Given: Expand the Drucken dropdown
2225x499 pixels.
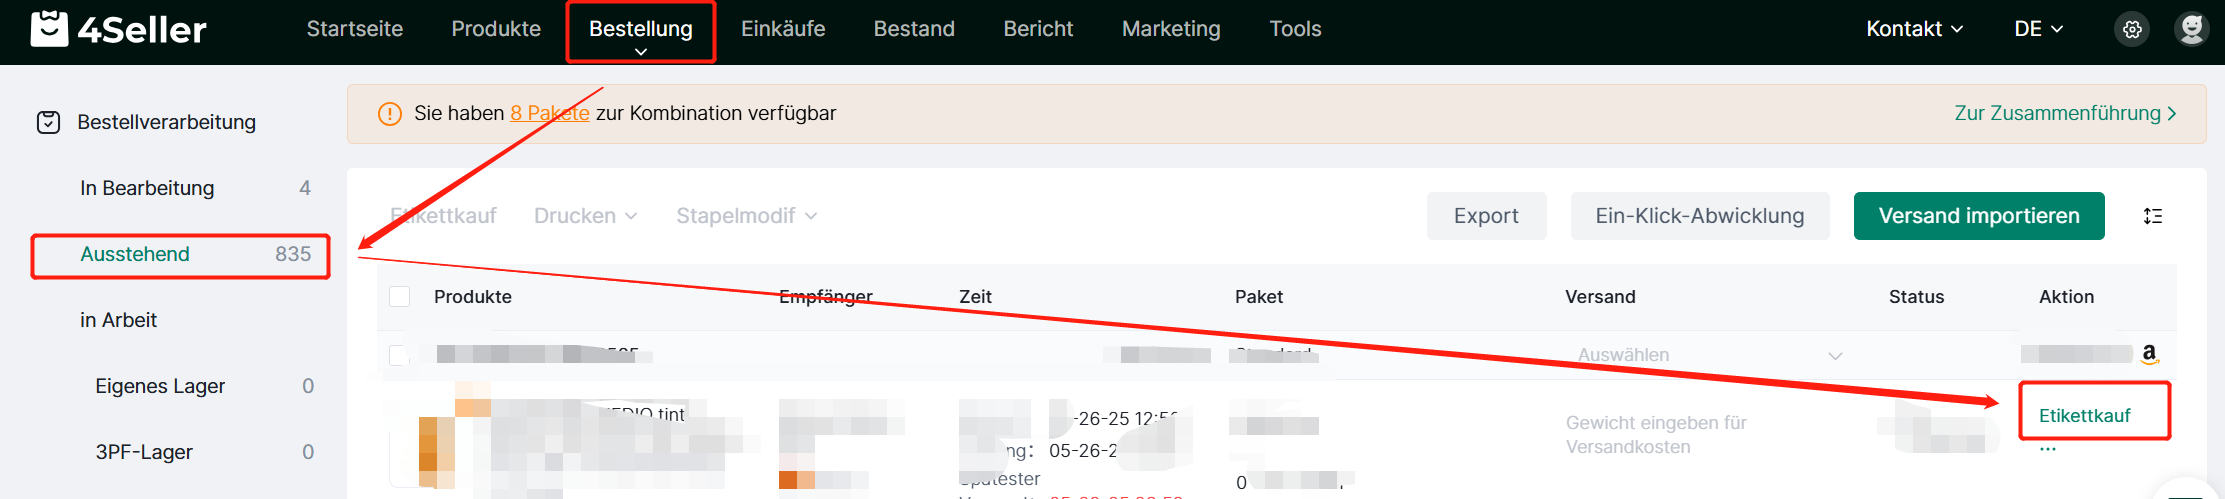Looking at the screenshot, I should tap(585, 216).
